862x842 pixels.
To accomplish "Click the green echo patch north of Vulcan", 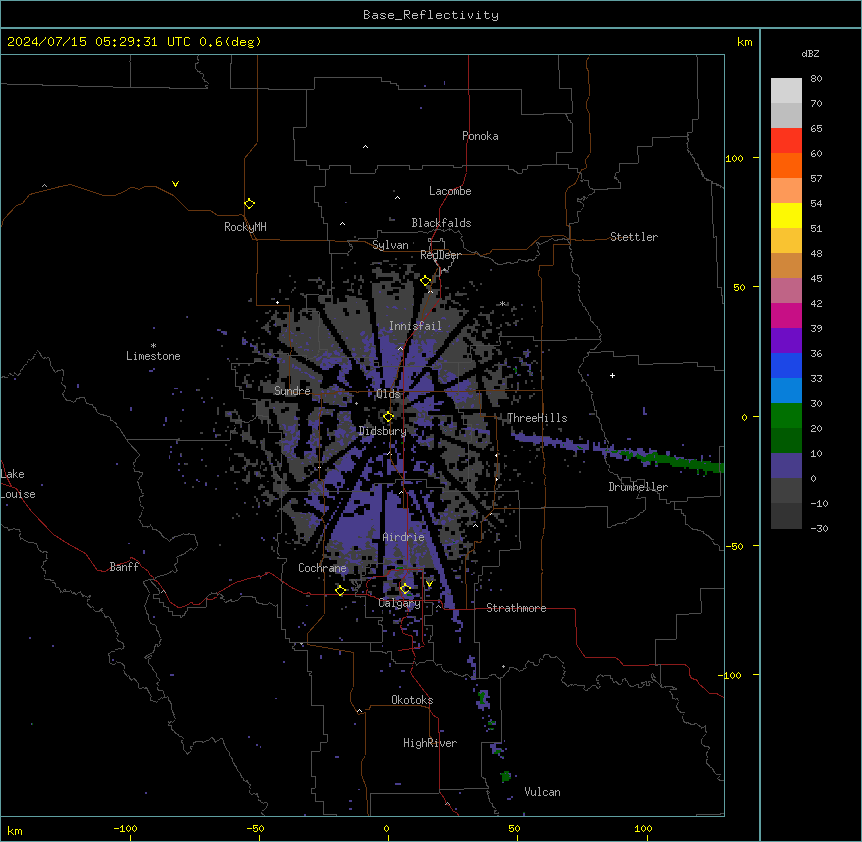I will 506,776.
